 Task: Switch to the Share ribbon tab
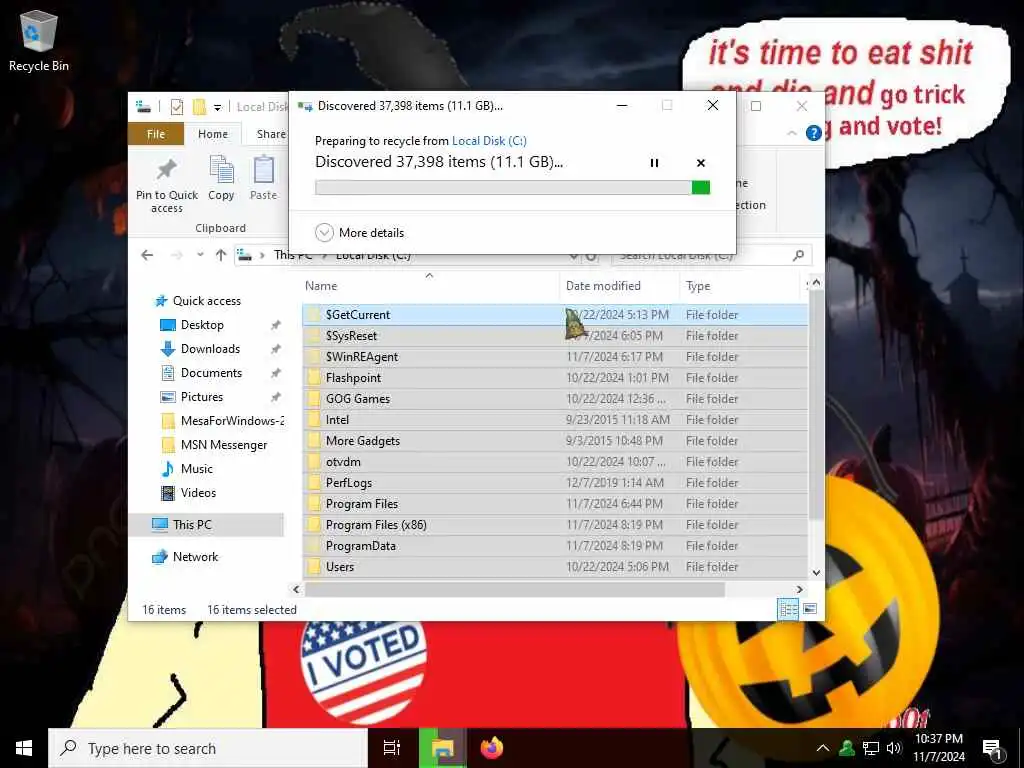[x=271, y=134]
